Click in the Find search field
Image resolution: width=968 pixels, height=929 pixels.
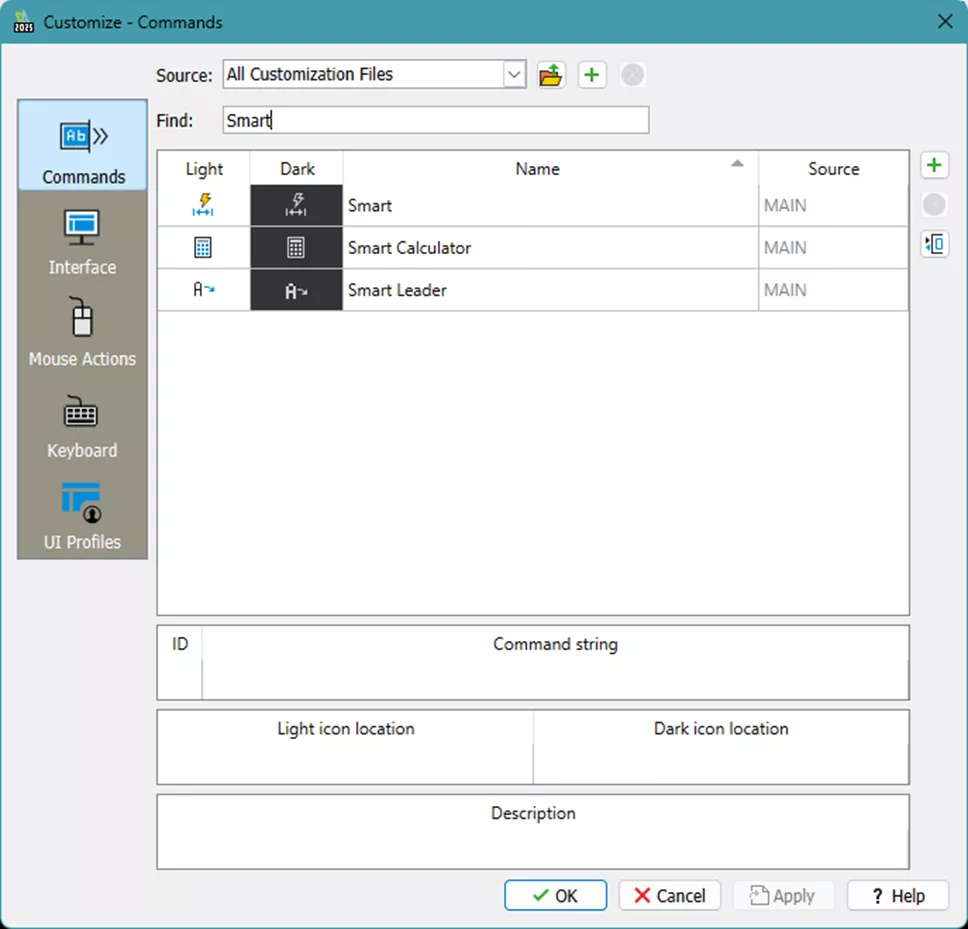click(x=435, y=120)
